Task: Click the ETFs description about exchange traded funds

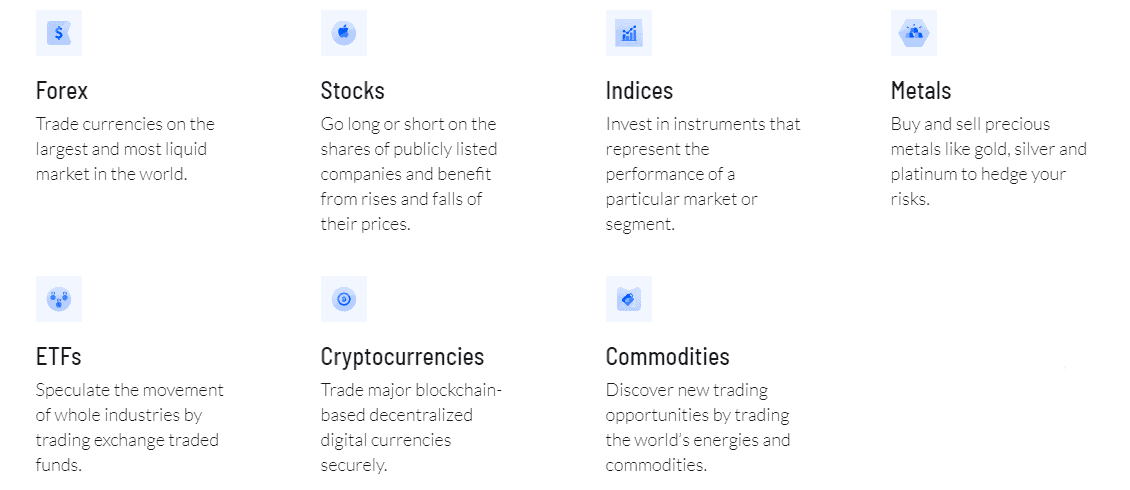Action: (x=130, y=427)
